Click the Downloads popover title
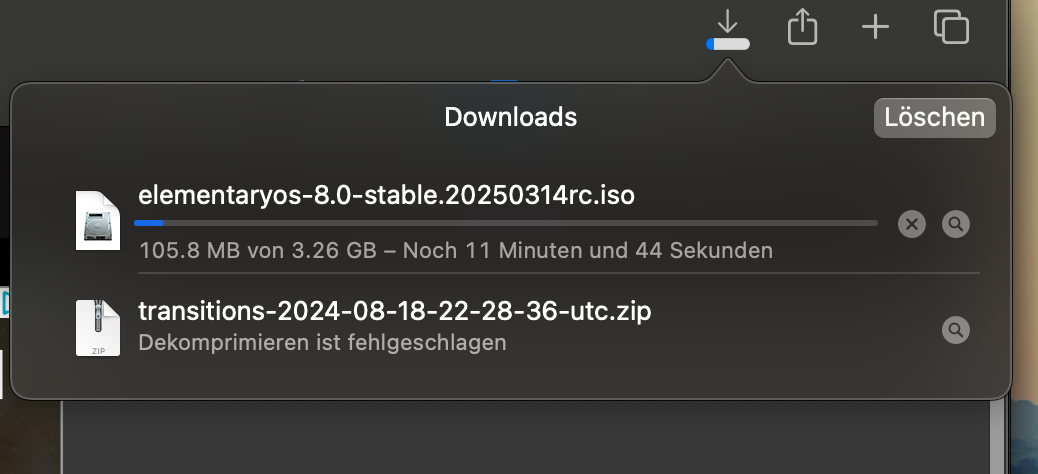Viewport: 1038px width, 474px height. point(510,117)
